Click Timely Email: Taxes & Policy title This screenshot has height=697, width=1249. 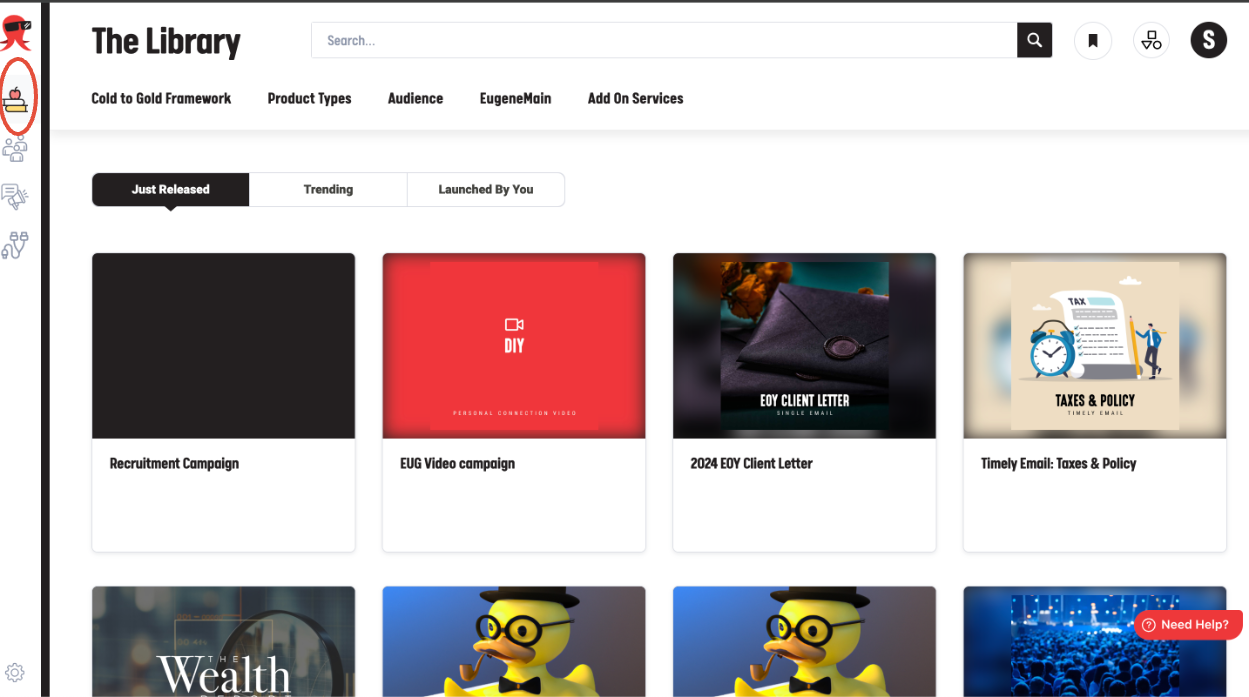pyautogui.click(x=1059, y=464)
